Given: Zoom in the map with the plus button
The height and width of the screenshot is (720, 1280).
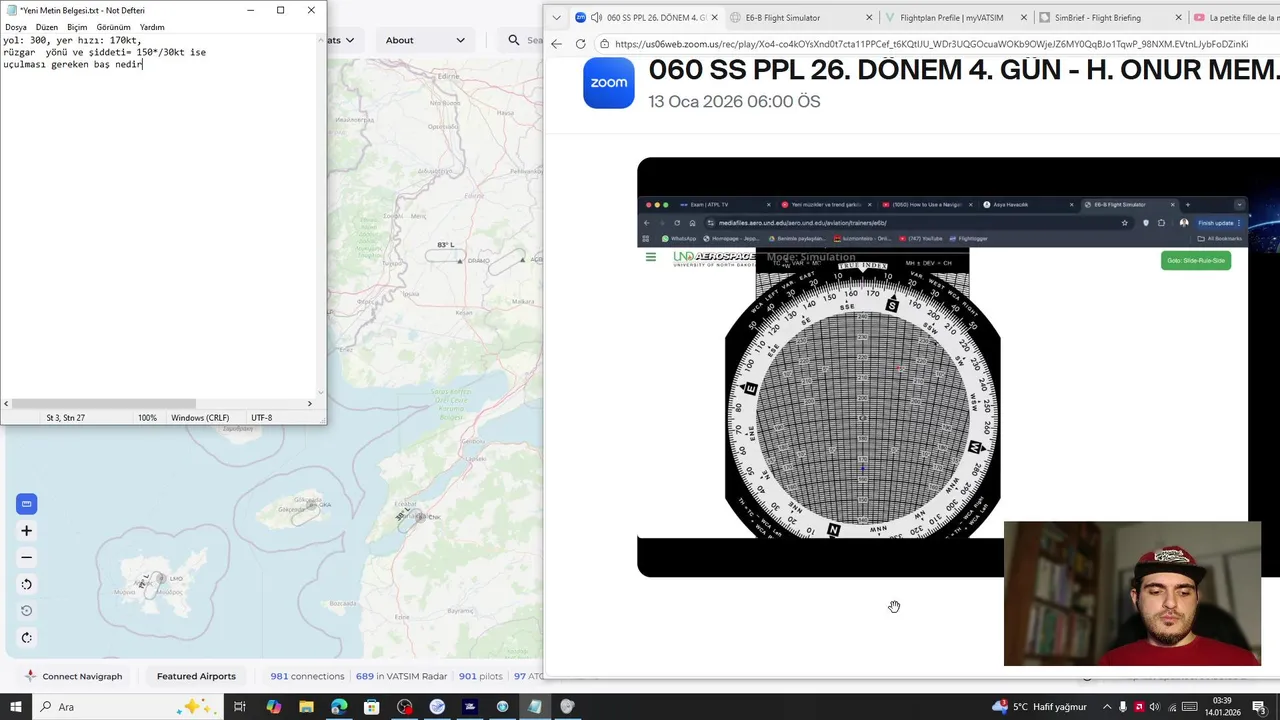Looking at the screenshot, I should (27, 531).
